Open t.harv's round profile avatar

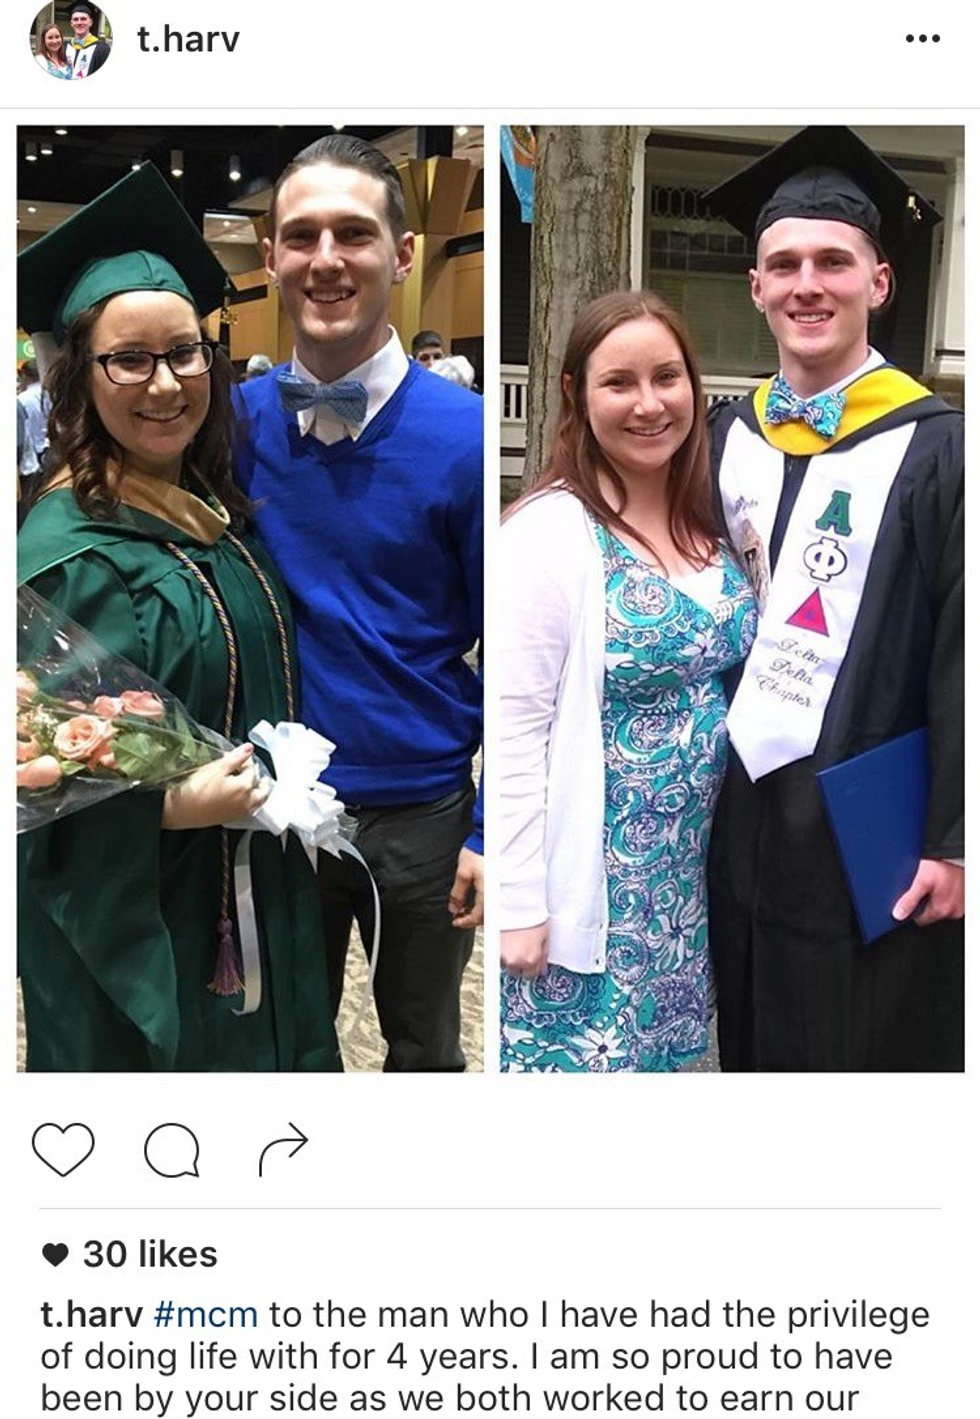71,39
